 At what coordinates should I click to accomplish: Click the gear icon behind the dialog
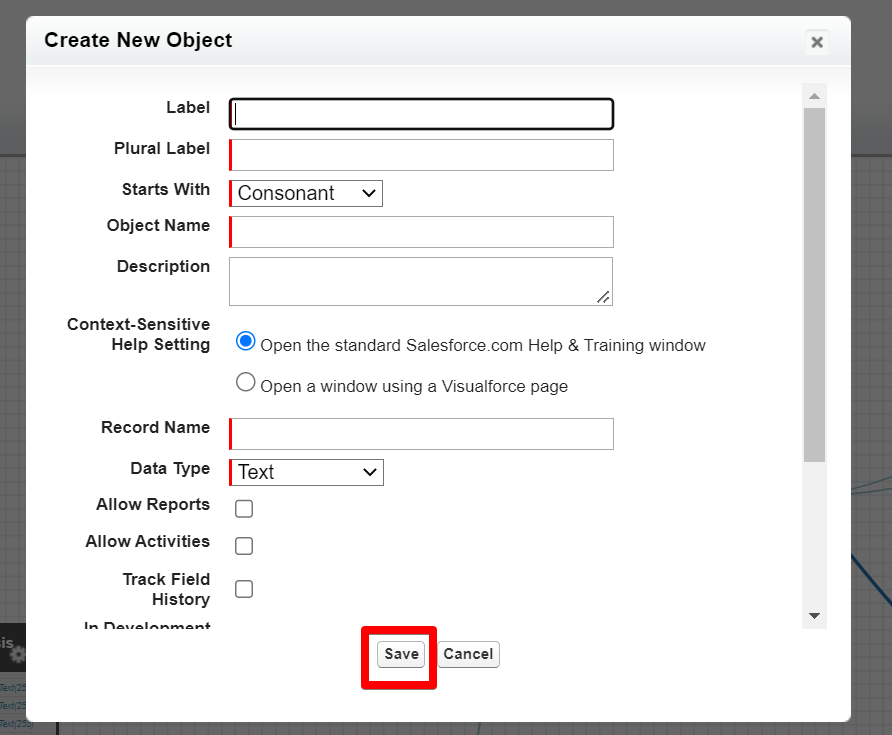point(19,654)
